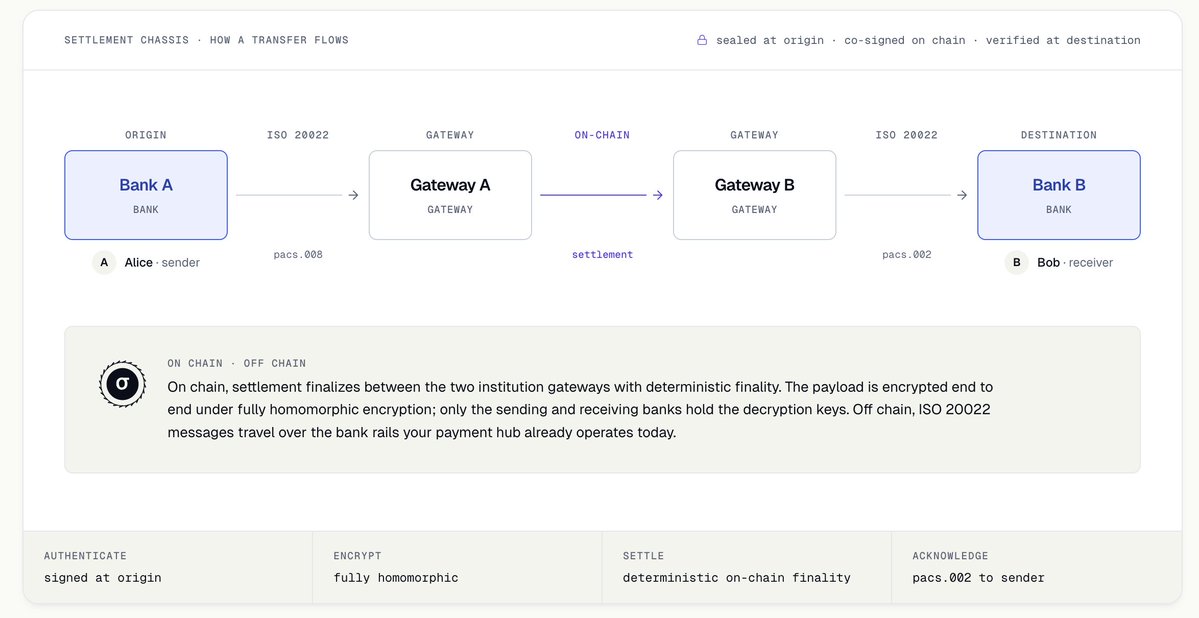The height and width of the screenshot is (618, 1199).
Task: Select the Gateway B node
Action: coord(755,195)
